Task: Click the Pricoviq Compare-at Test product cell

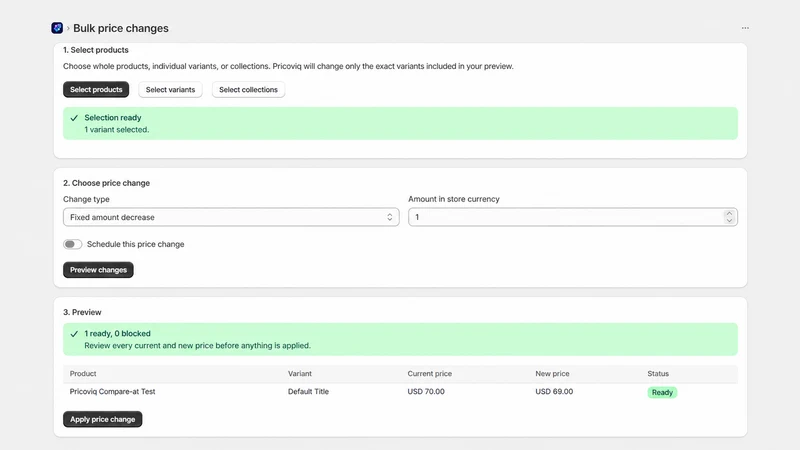Action: click(x=112, y=391)
